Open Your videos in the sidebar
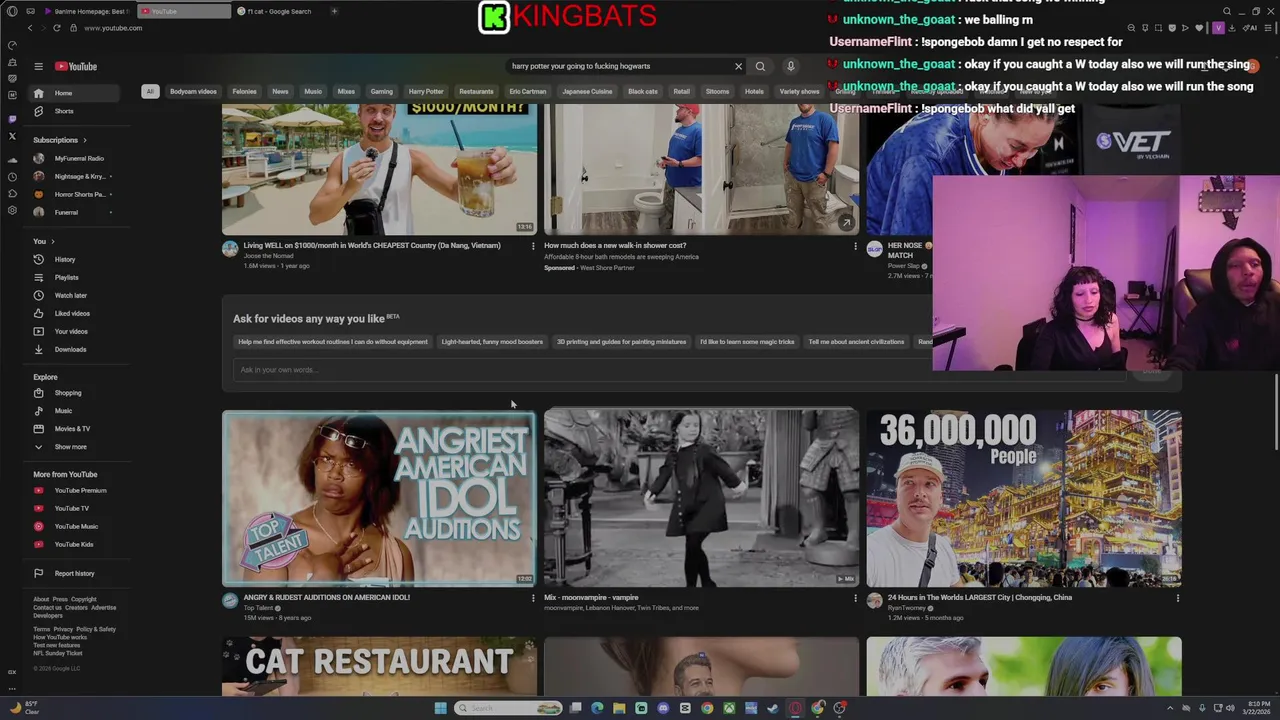1280x720 pixels. tap(76, 331)
